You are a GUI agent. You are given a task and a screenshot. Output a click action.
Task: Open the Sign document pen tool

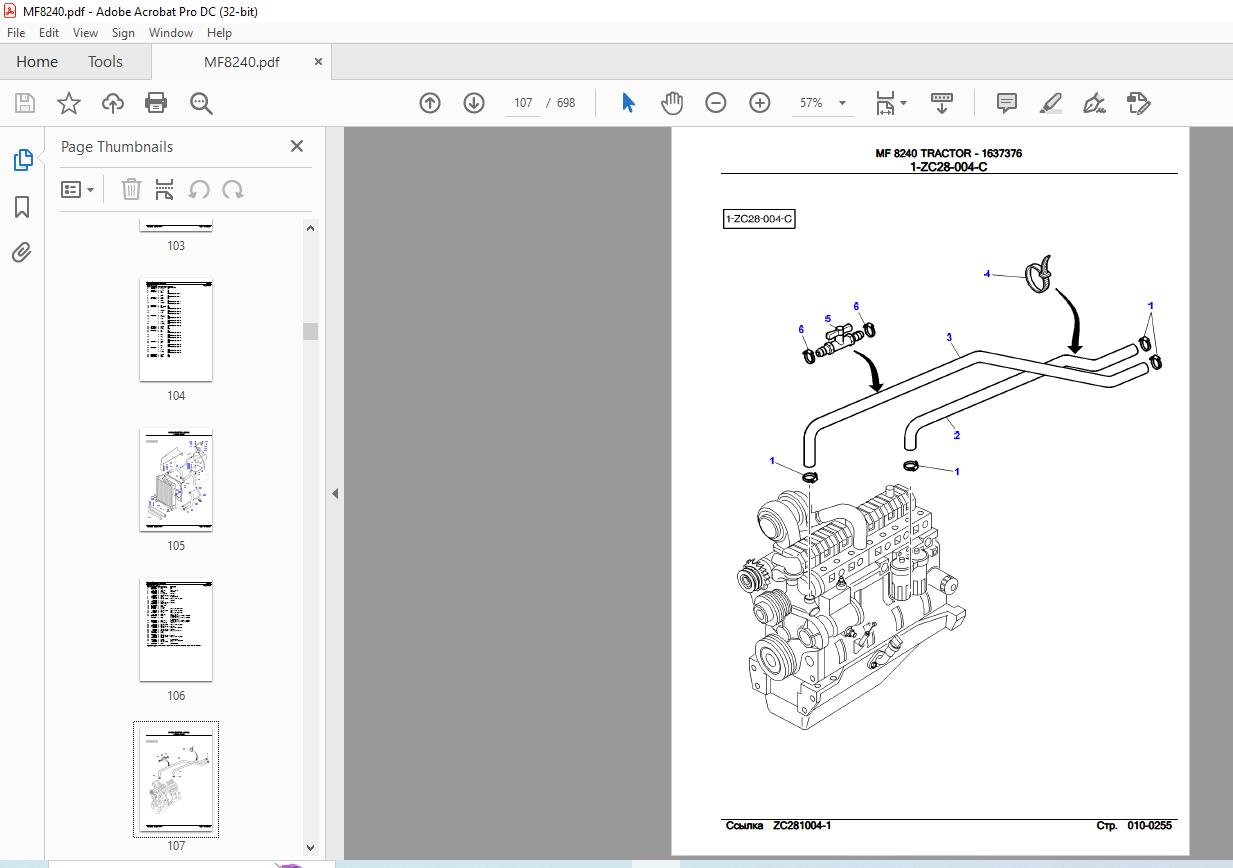[1094, 103]
